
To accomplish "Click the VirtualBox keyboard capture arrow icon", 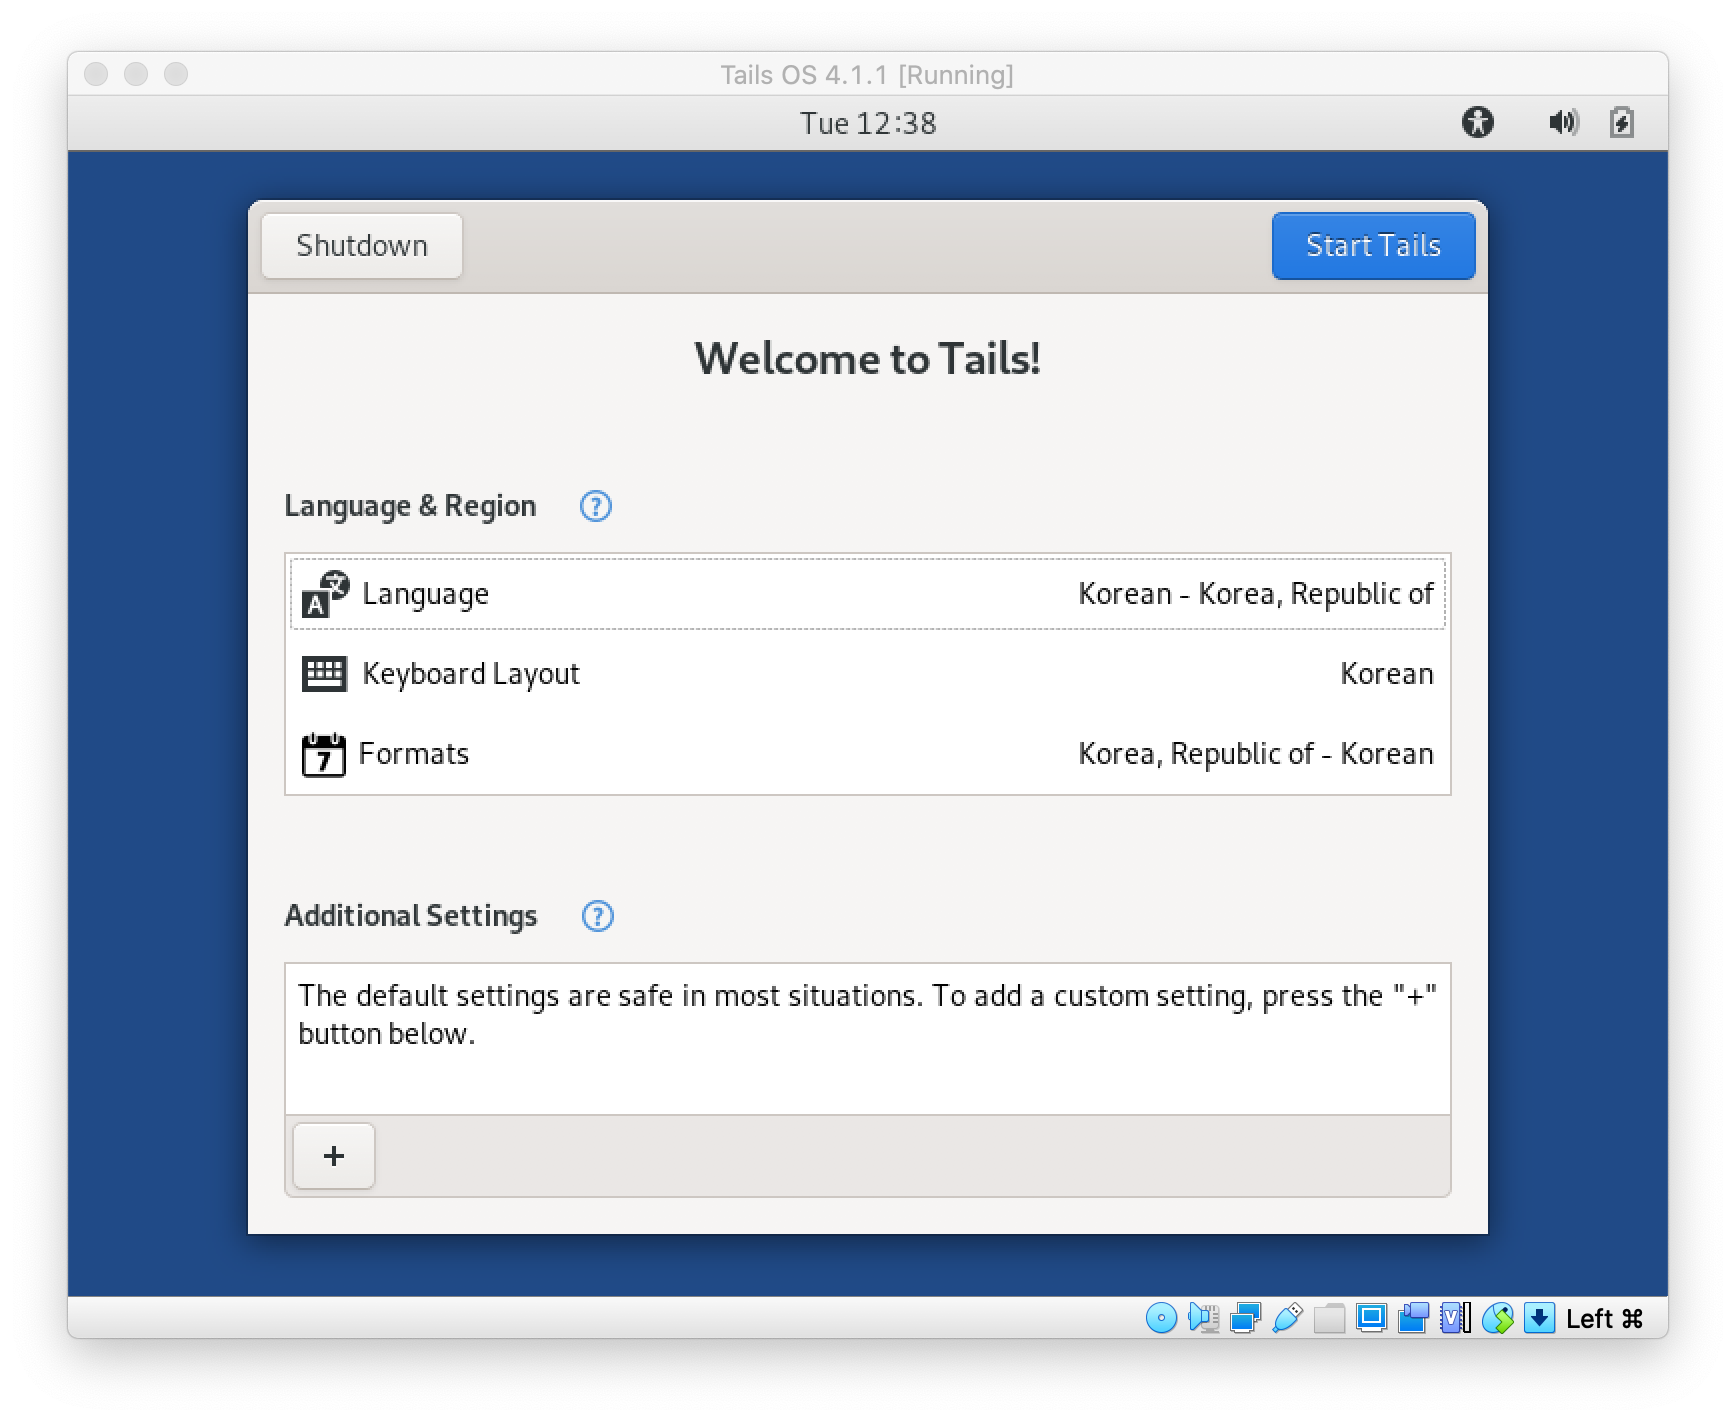I will 1539,1318.
